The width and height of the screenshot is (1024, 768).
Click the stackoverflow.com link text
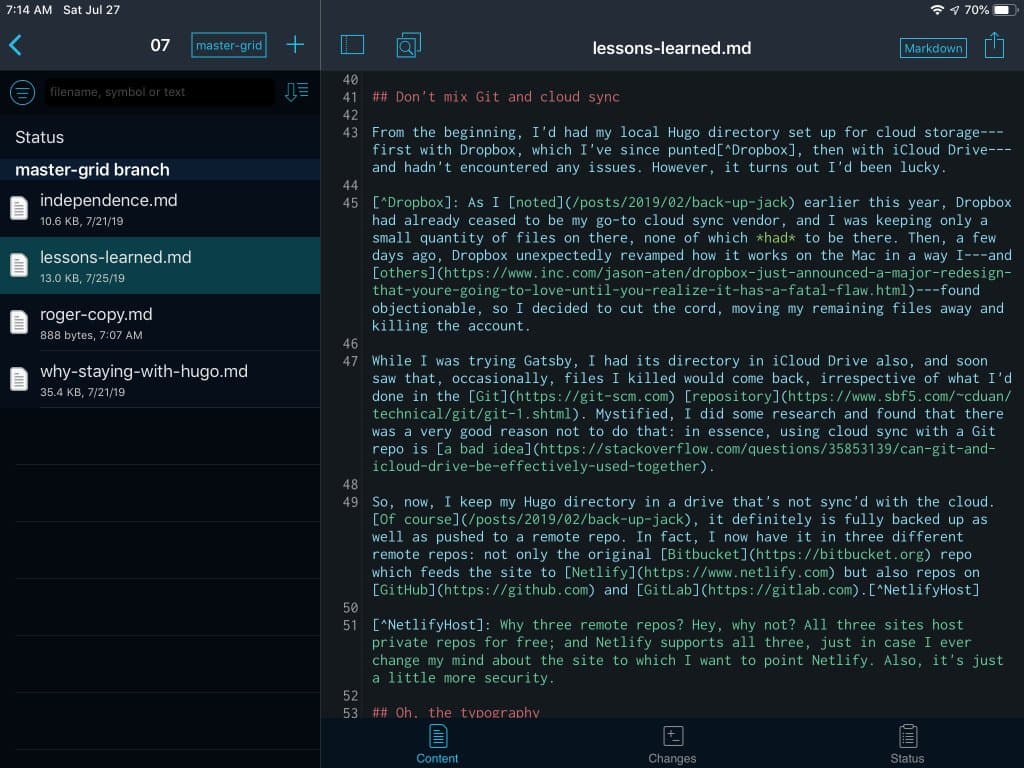pyautogui.click(x=684, y=457)
